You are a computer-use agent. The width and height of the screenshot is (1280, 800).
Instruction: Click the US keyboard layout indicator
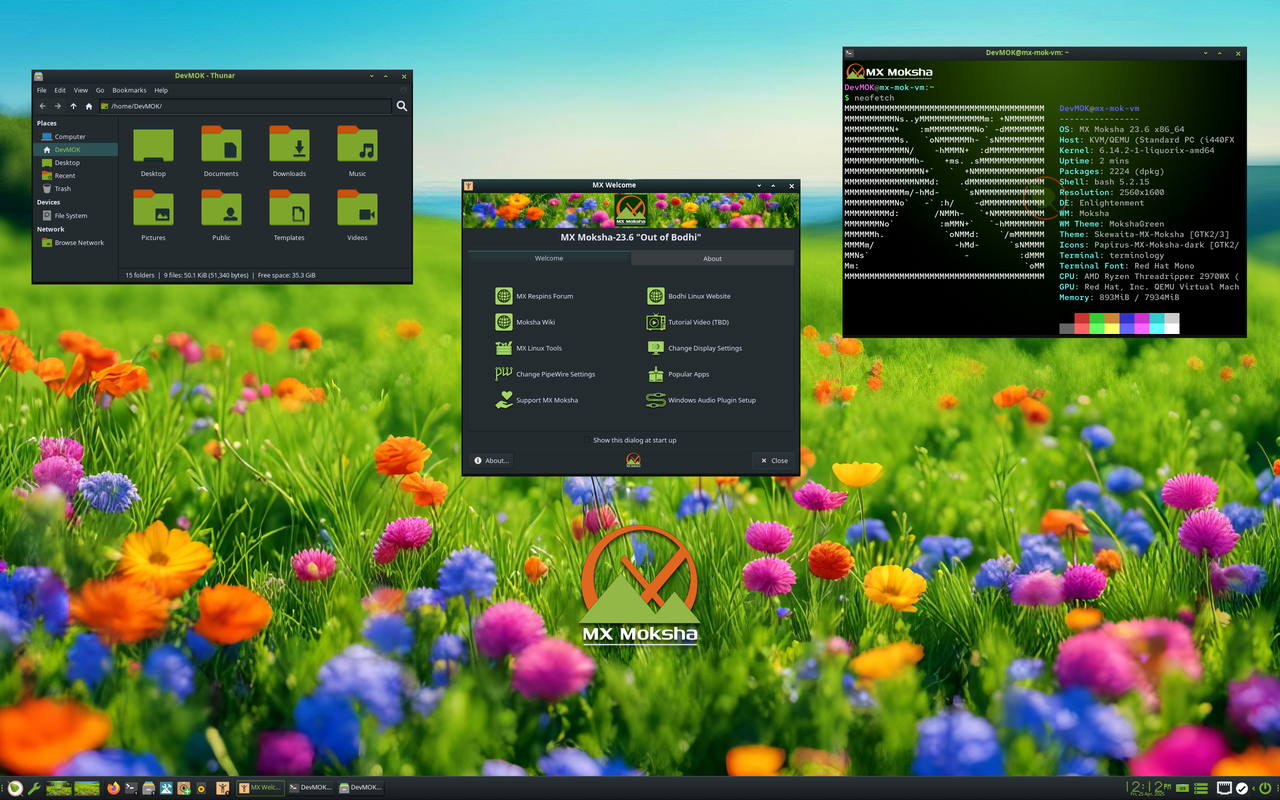[x=1182, y=788]
